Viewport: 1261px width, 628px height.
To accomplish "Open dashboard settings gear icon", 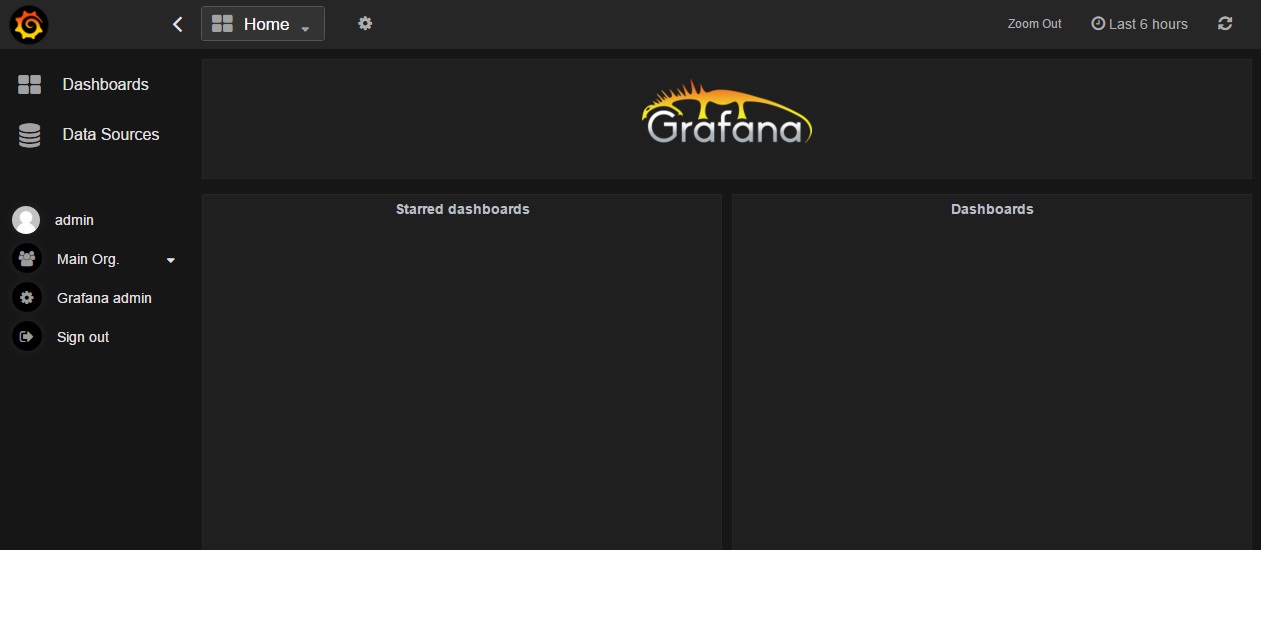I will (365, 23).
